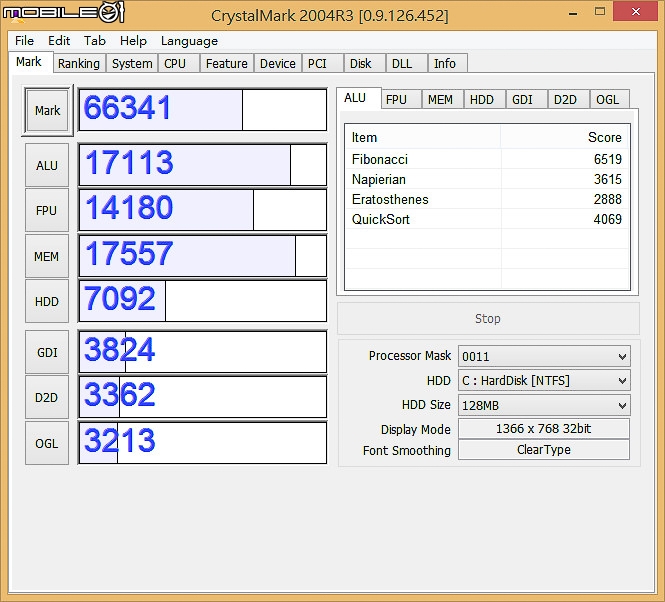Click the GDI score bar 3824
The width and height of the screenshot is (665, 602).
(x=203, y=352)
